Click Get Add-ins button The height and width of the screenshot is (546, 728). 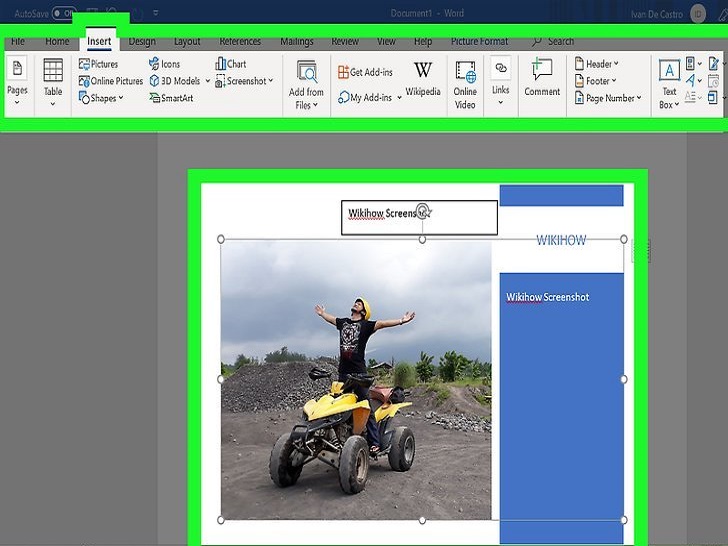pos(365,72)
